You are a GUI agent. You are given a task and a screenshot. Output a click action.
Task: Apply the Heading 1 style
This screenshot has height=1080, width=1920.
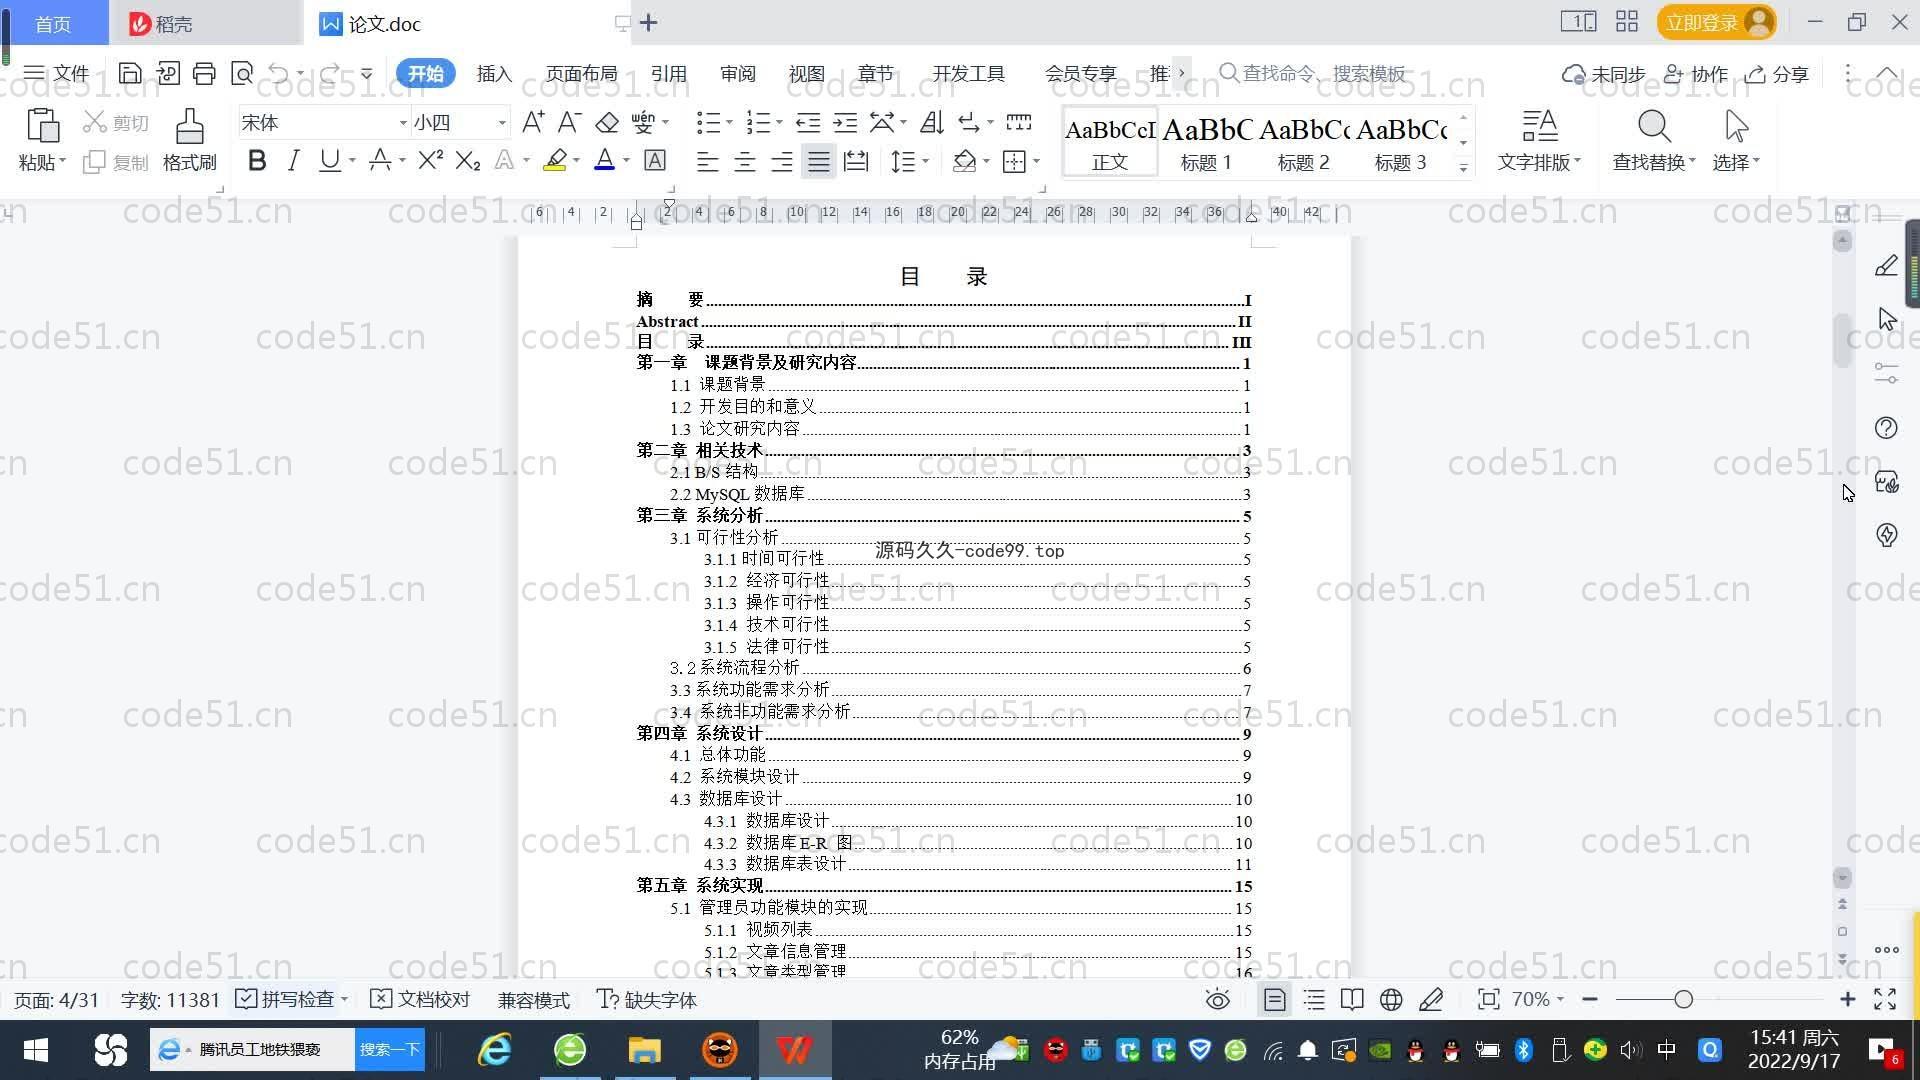1207,142
